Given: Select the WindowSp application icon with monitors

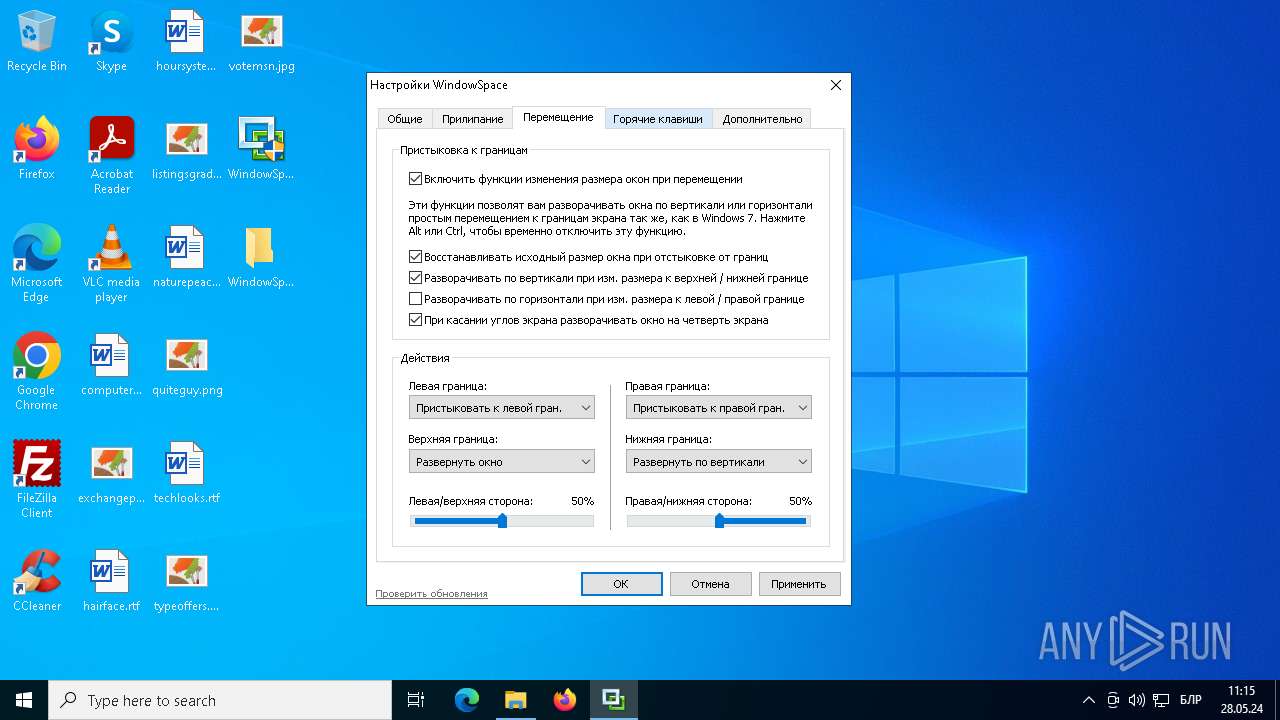Looking at the screenshot, I should pos(261,150).
